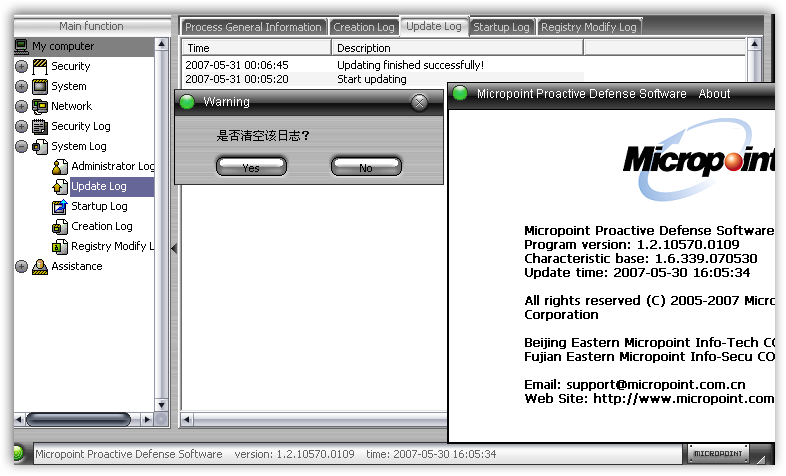Collapse the System Log tree node
The height and width of the screenshot is (476, 786).
[21, 146]
